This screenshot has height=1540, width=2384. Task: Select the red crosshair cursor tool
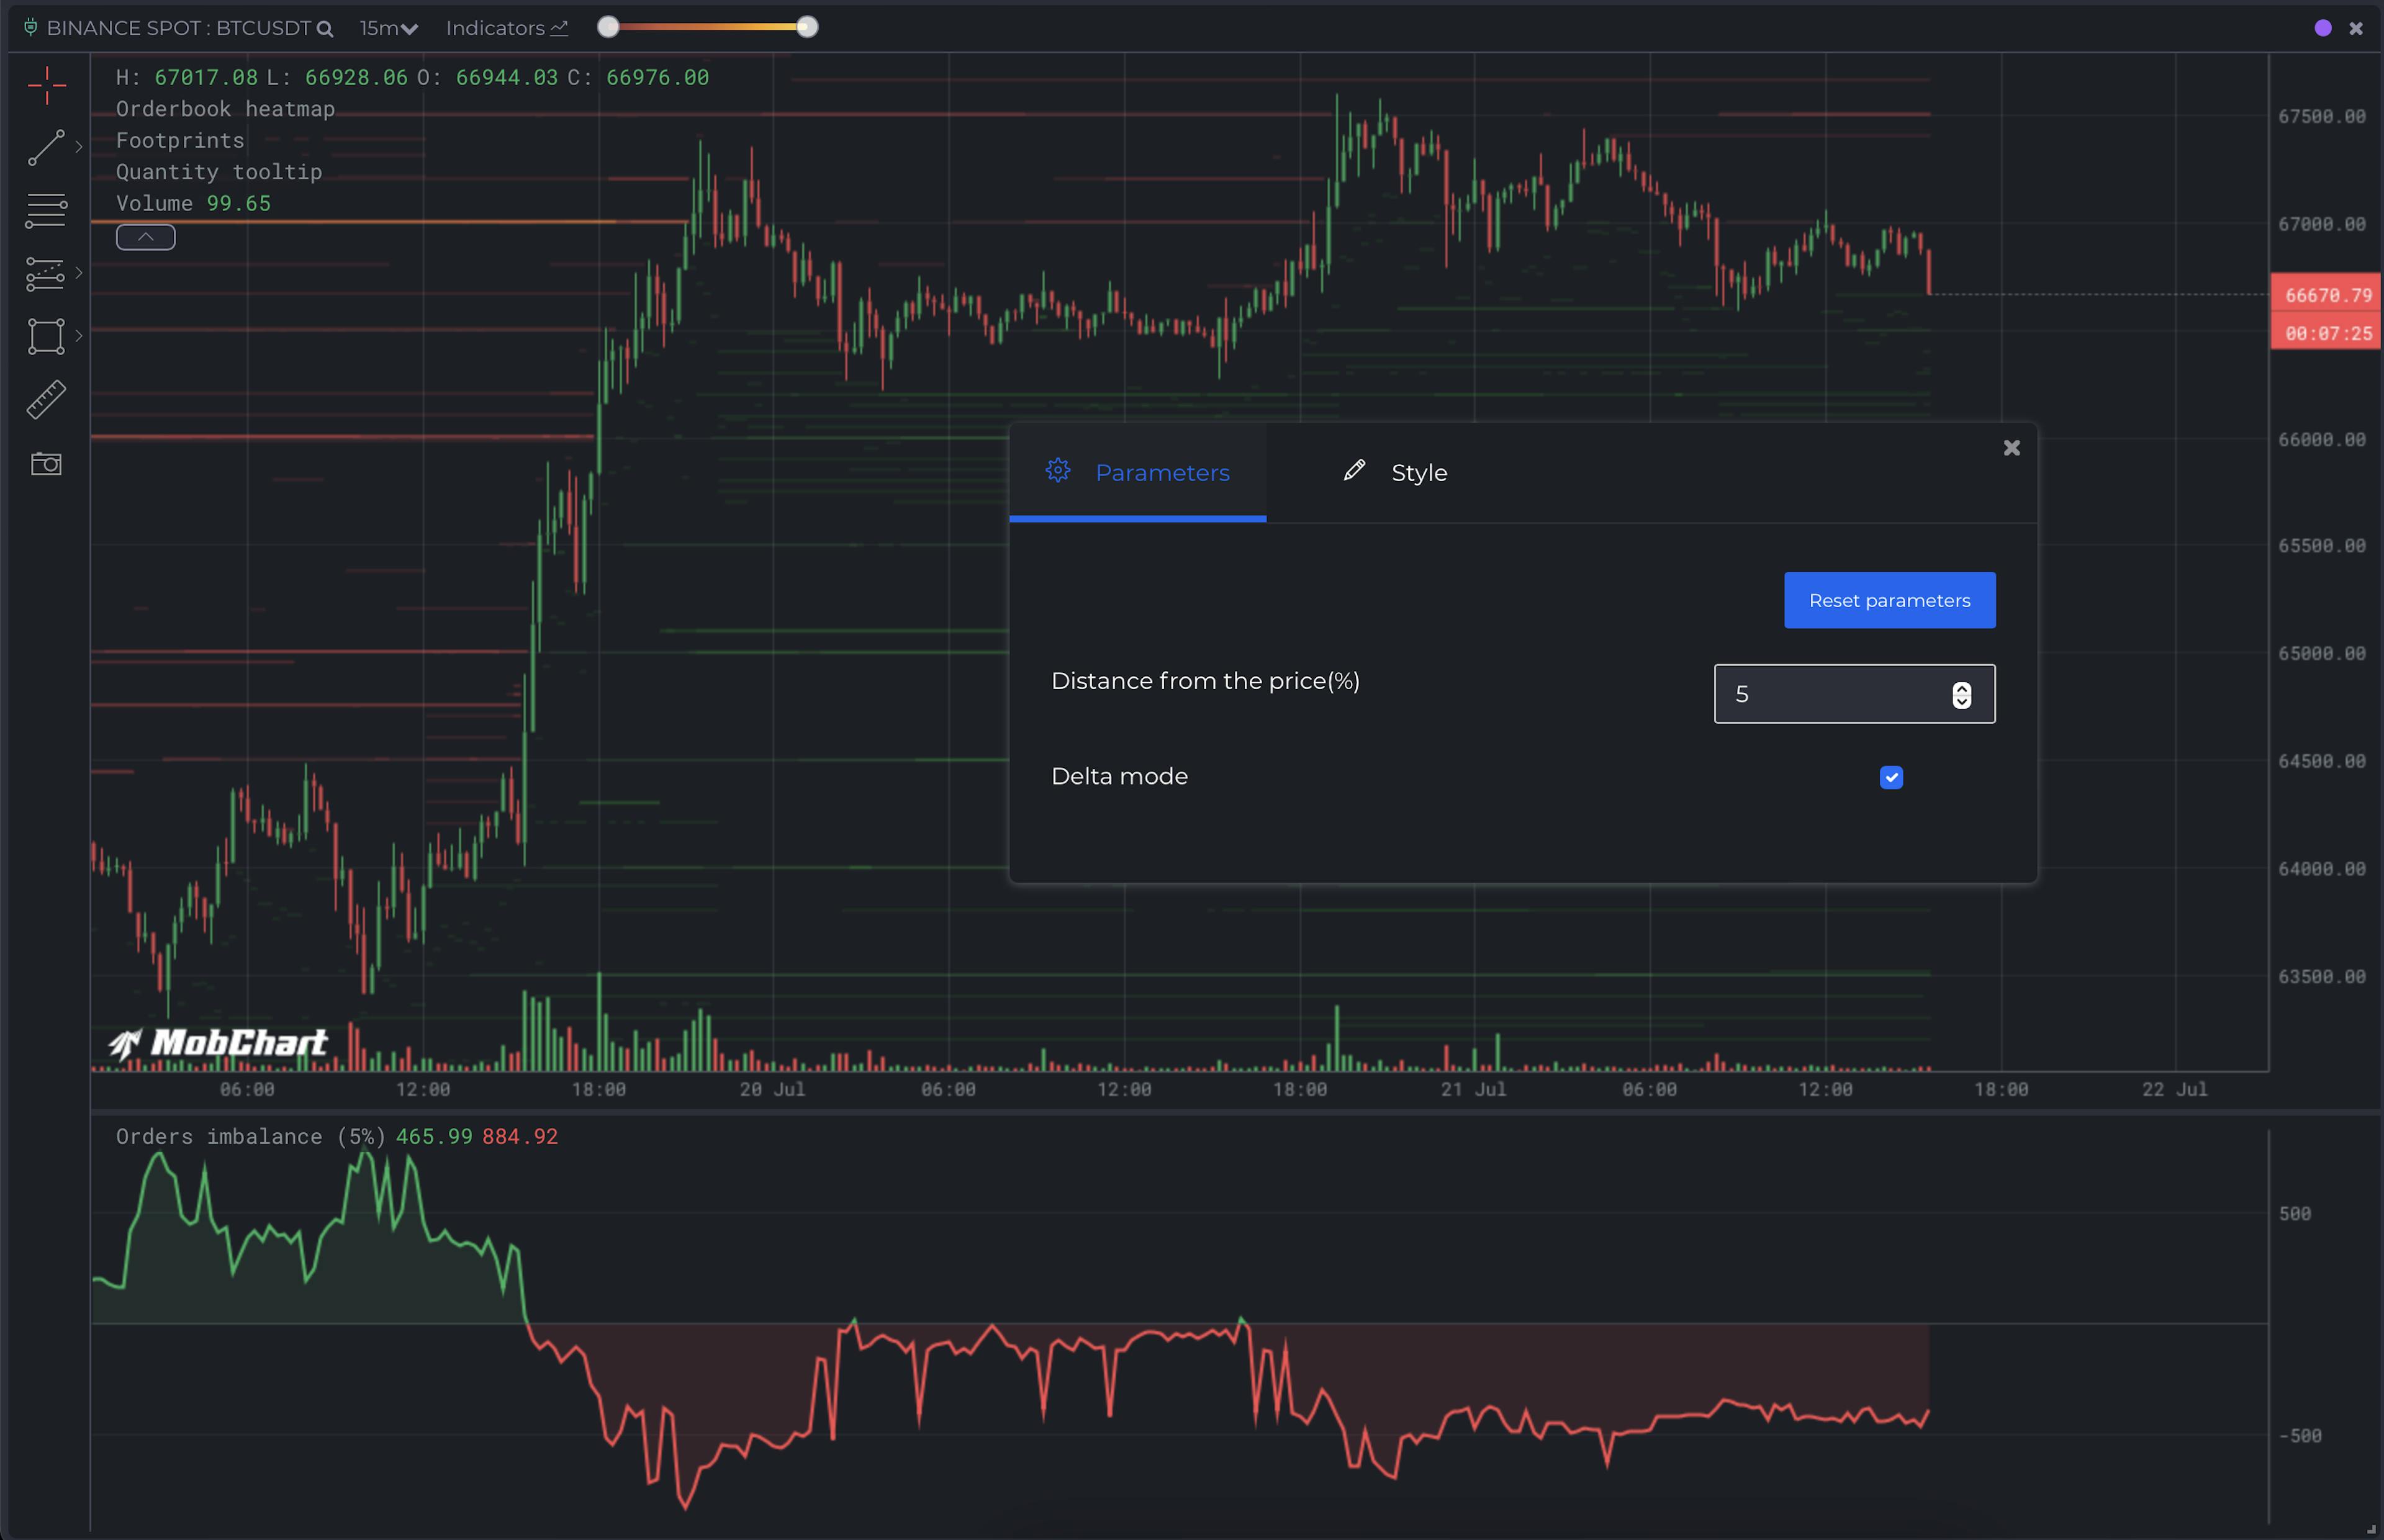pos(46,86)
